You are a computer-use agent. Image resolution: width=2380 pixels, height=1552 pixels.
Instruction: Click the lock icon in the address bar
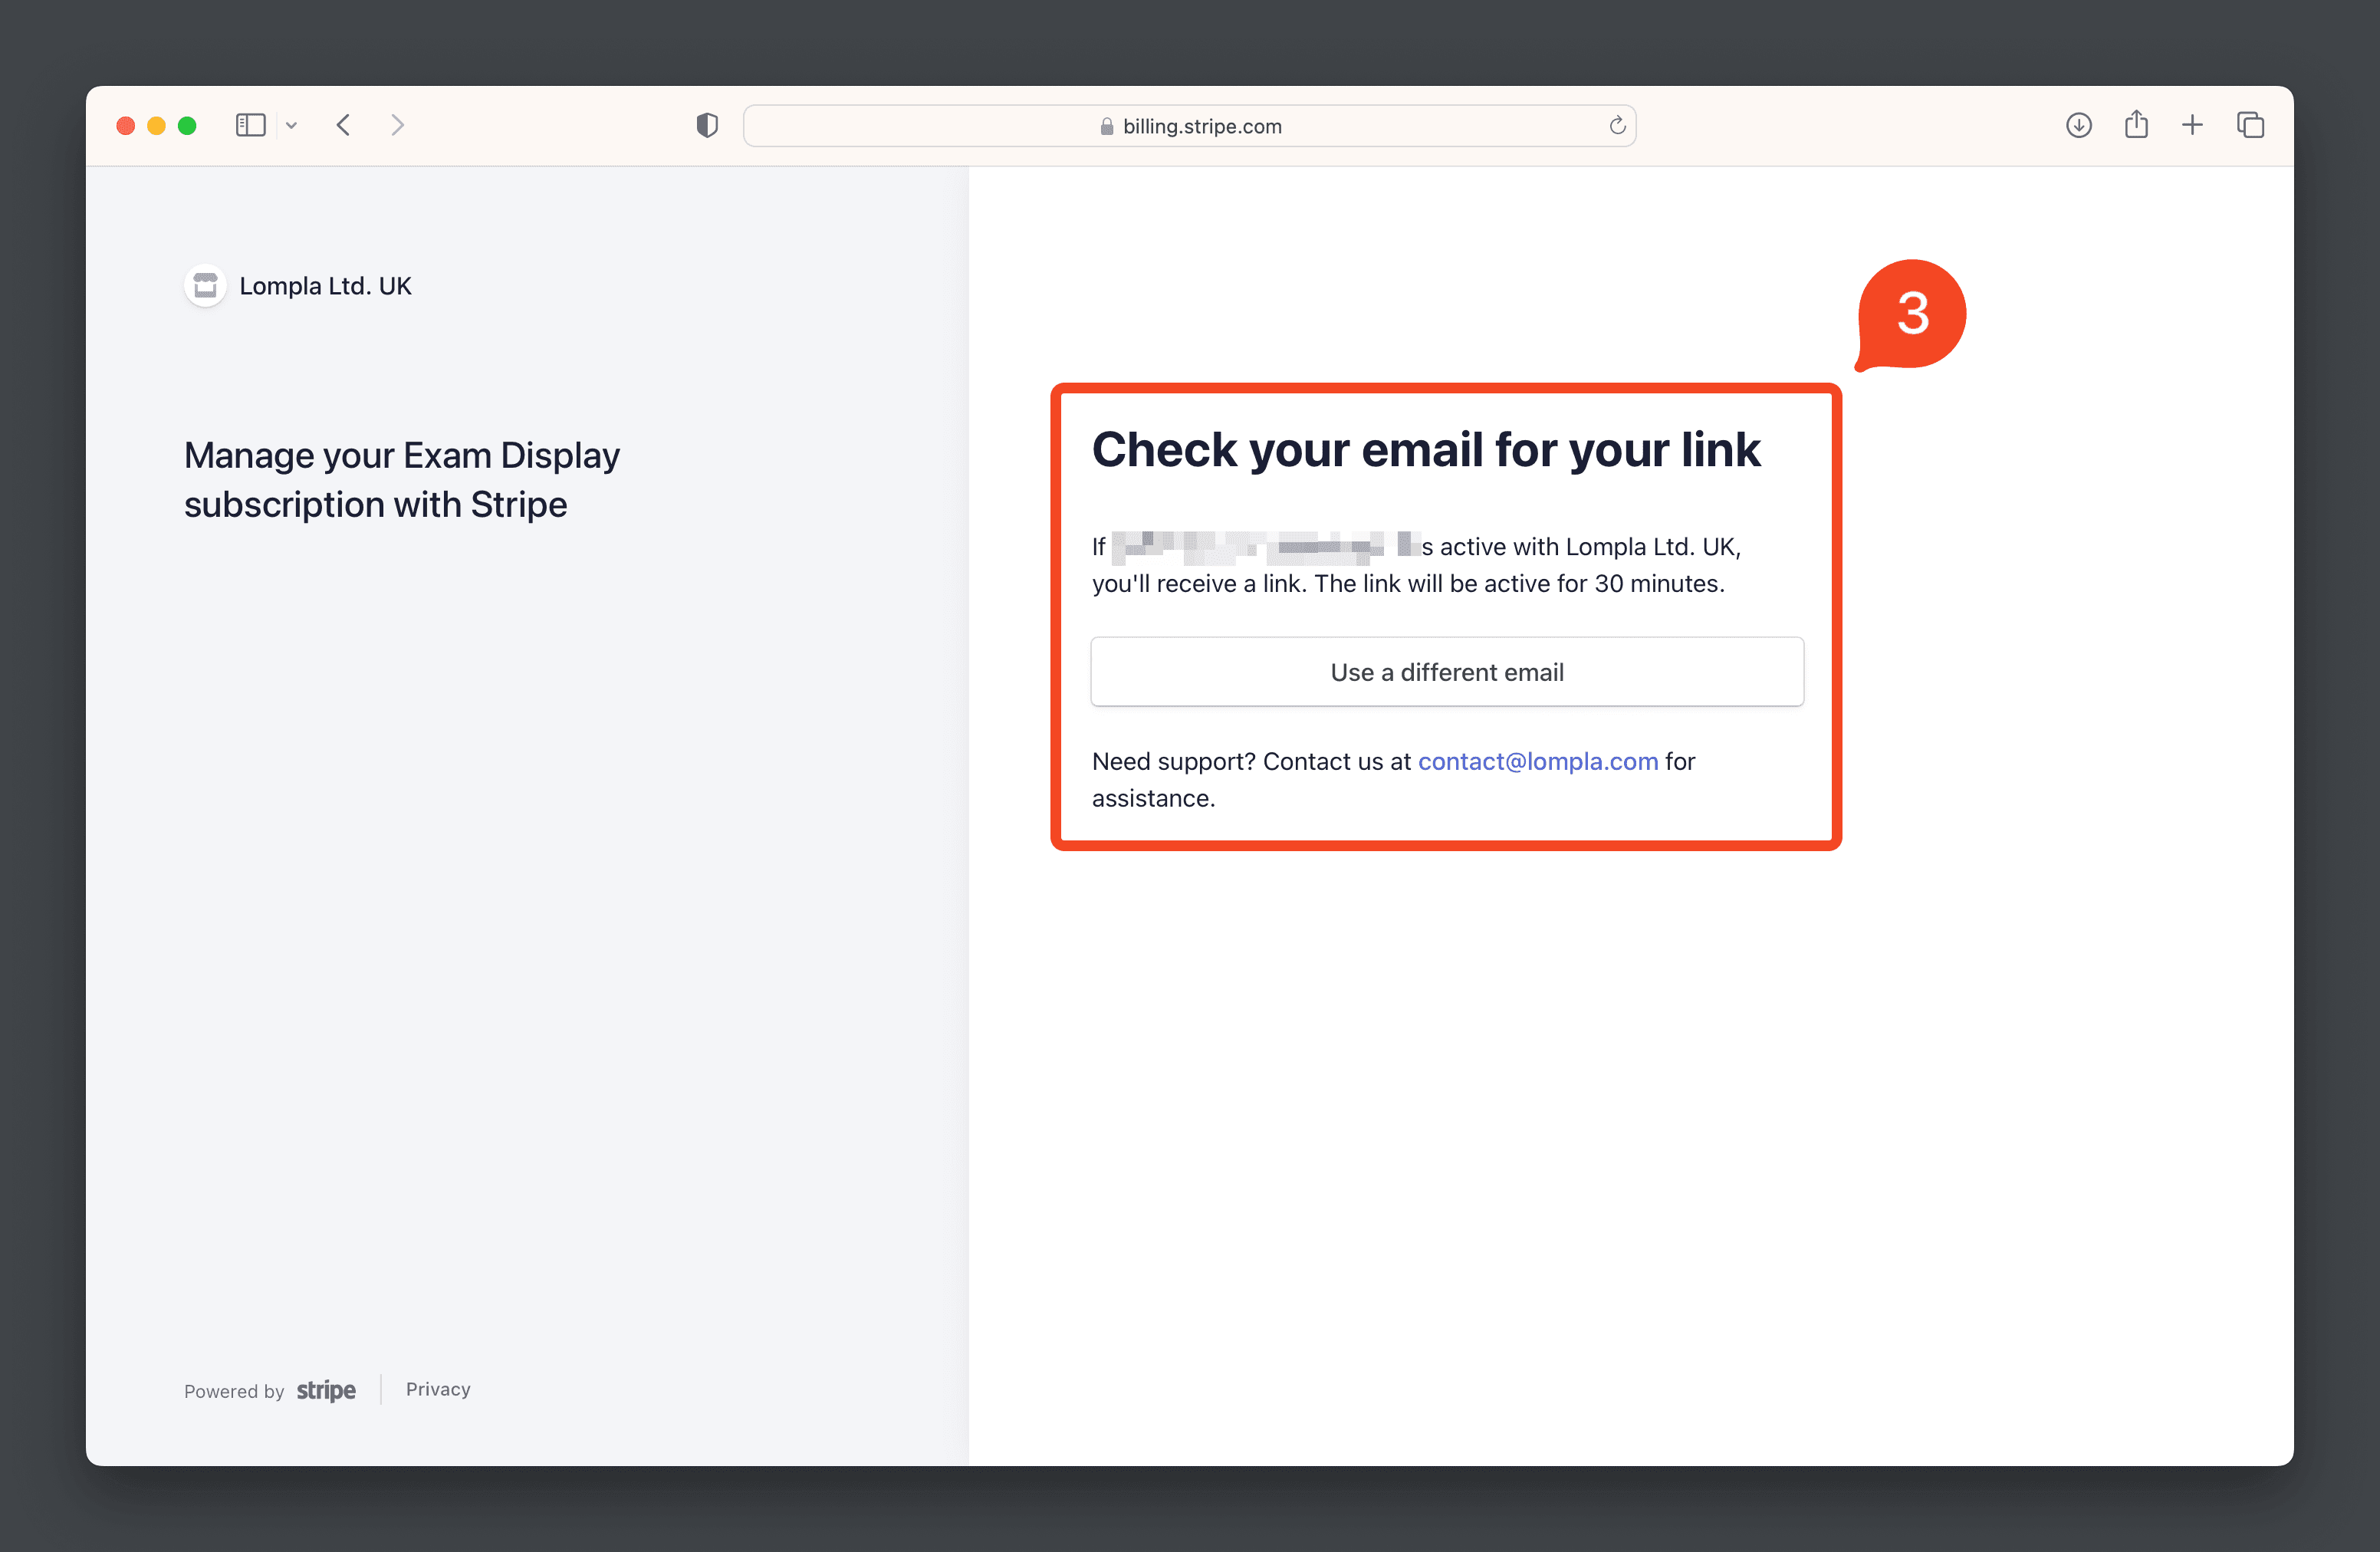pyautogui.click(x=1106, y=126)
